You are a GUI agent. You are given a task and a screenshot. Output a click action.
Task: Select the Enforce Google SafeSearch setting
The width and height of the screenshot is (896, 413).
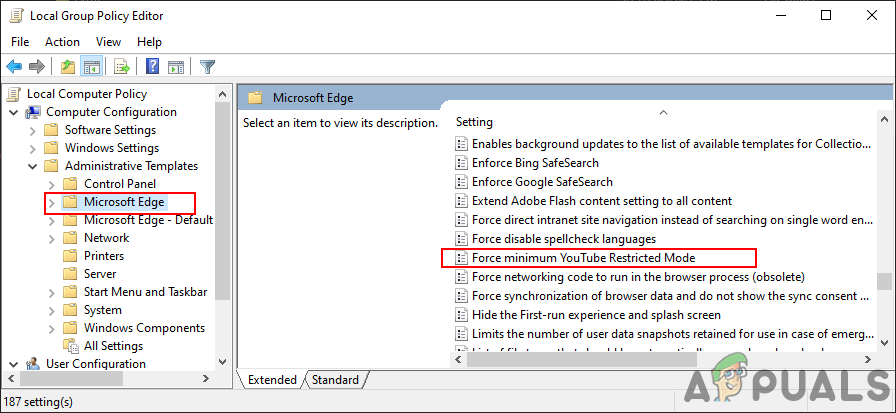[x=542, y=182]
